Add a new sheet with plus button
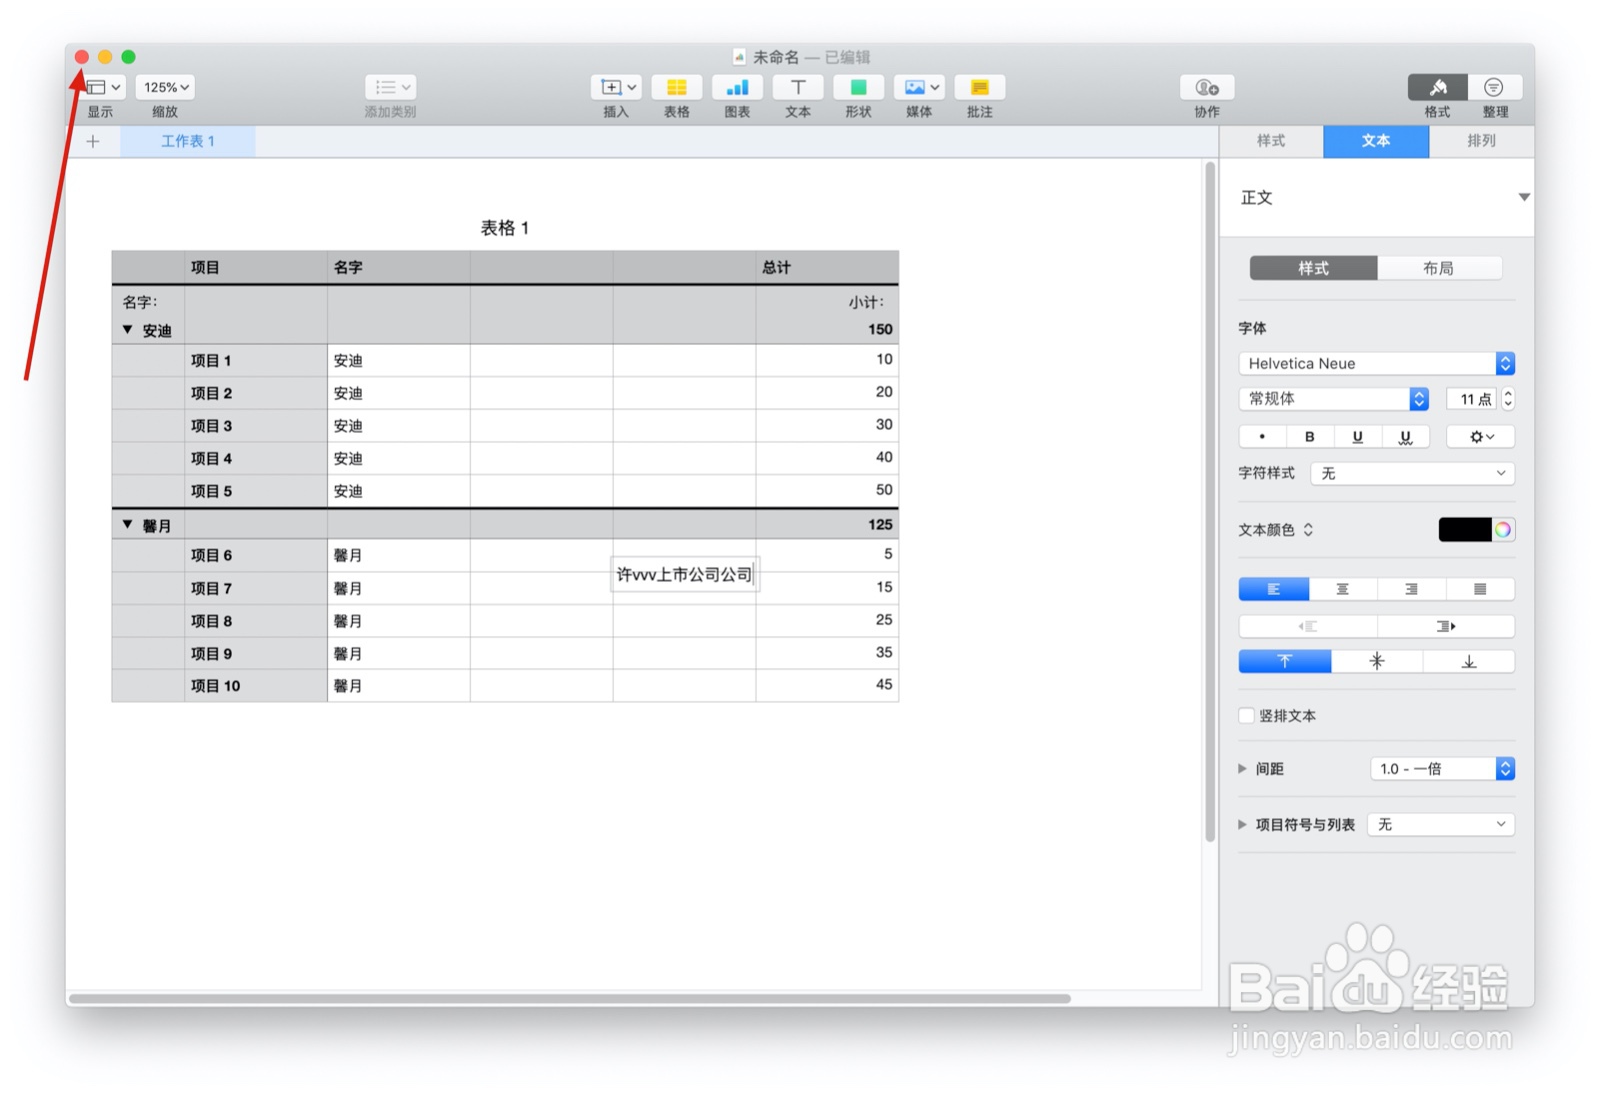The width and height of the screenshot is (1600, 1093). click(93, 141)
